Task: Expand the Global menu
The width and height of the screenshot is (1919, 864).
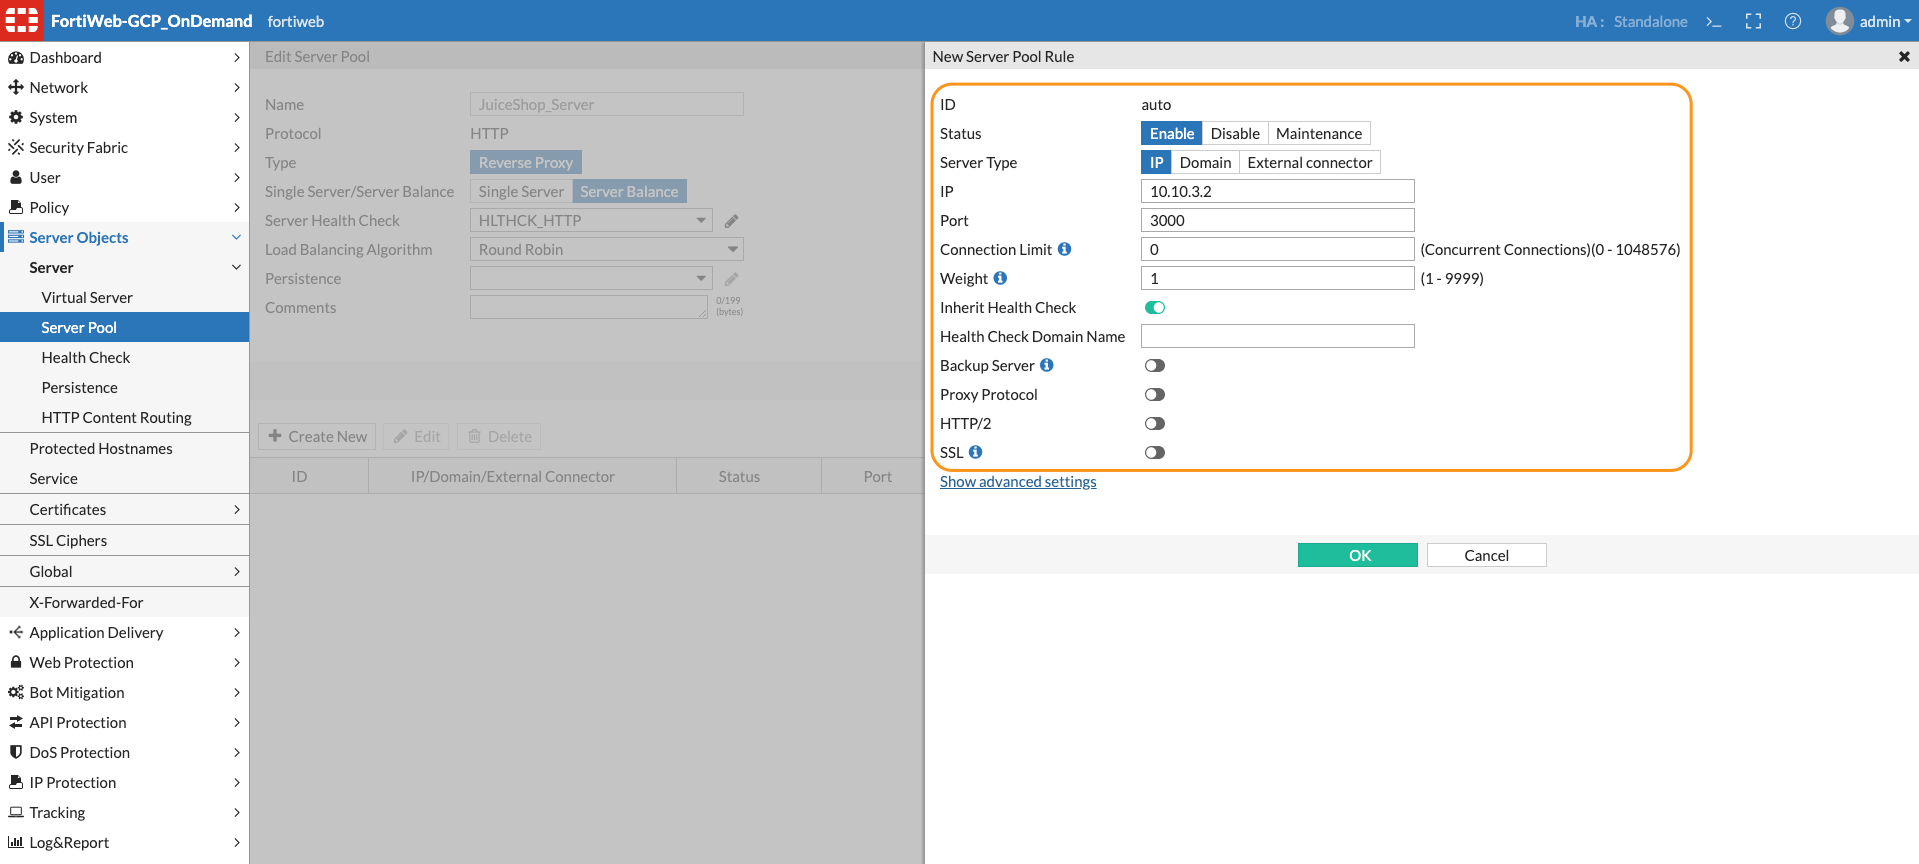Action: click(237, 571)
